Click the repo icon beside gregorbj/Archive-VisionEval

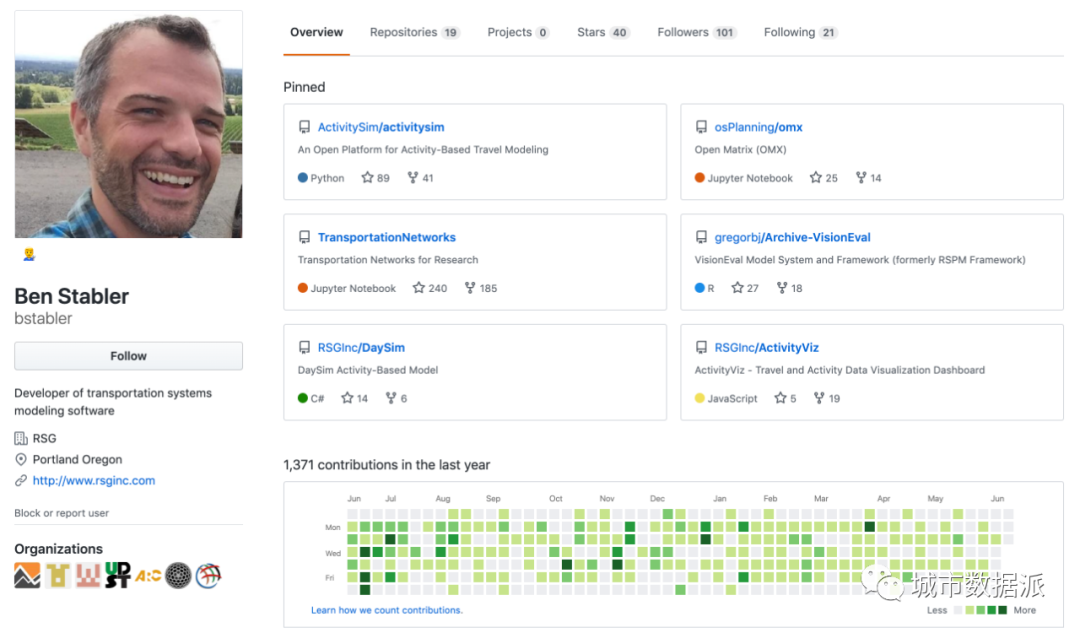pyautogui.click(x=700, y=237)
